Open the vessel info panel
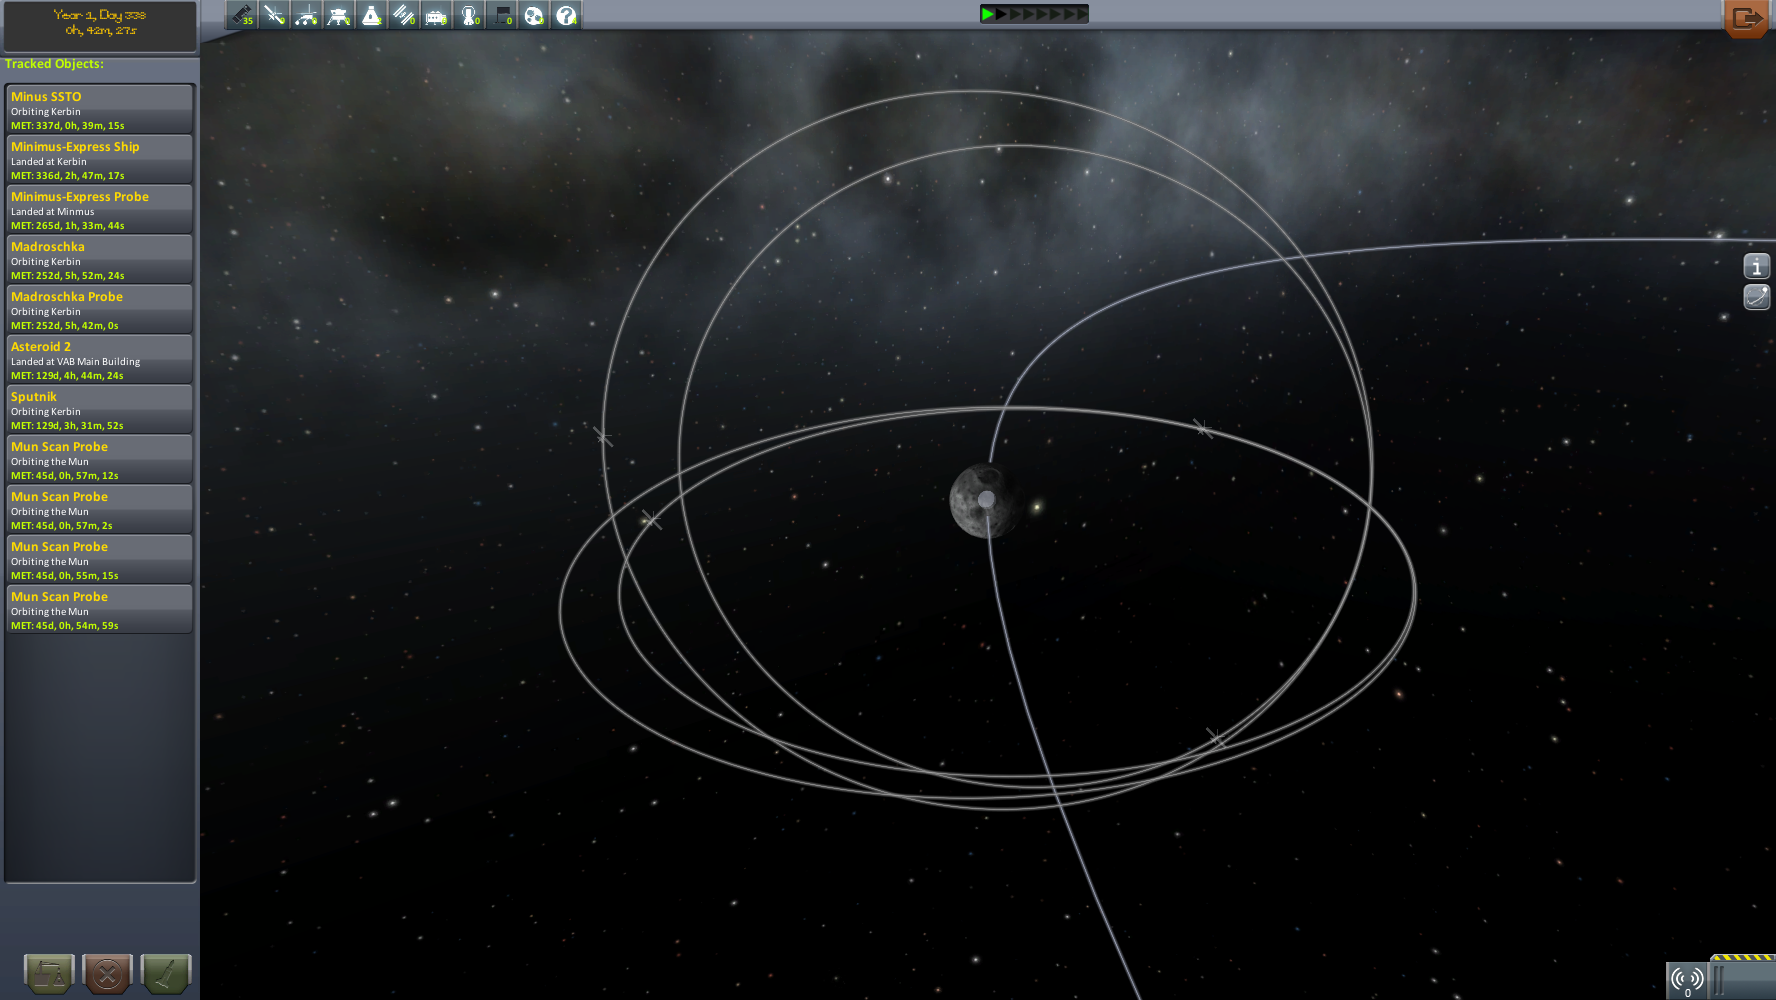The image size is (1776, 1000). click(x=1757, y=266)
